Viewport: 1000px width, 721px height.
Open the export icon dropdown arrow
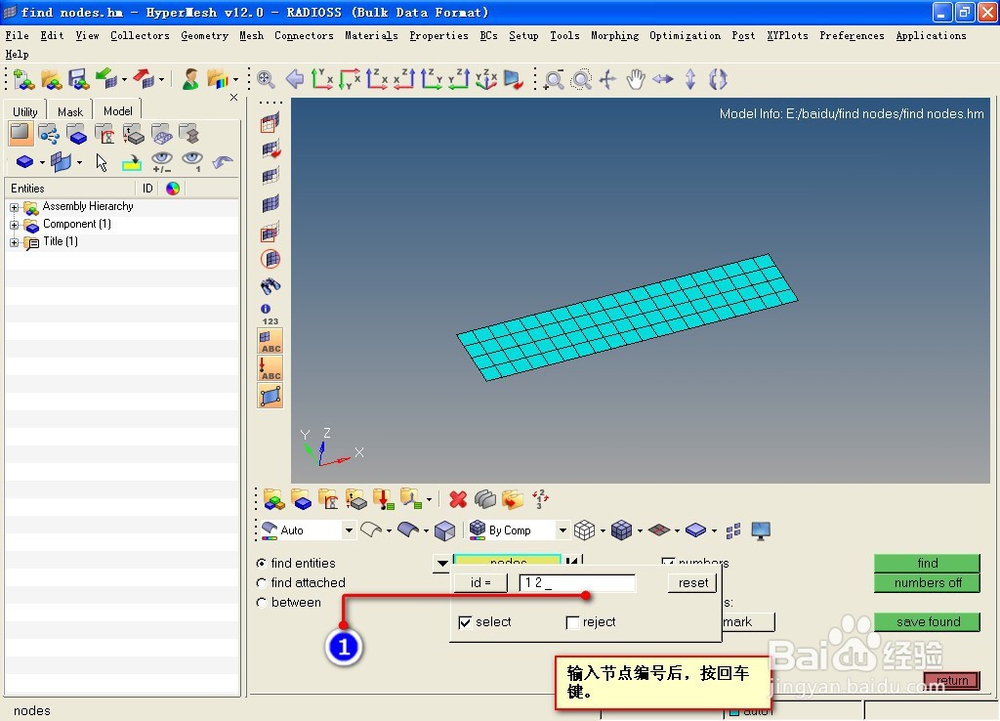pyautogui.click(x=162, y=80)
